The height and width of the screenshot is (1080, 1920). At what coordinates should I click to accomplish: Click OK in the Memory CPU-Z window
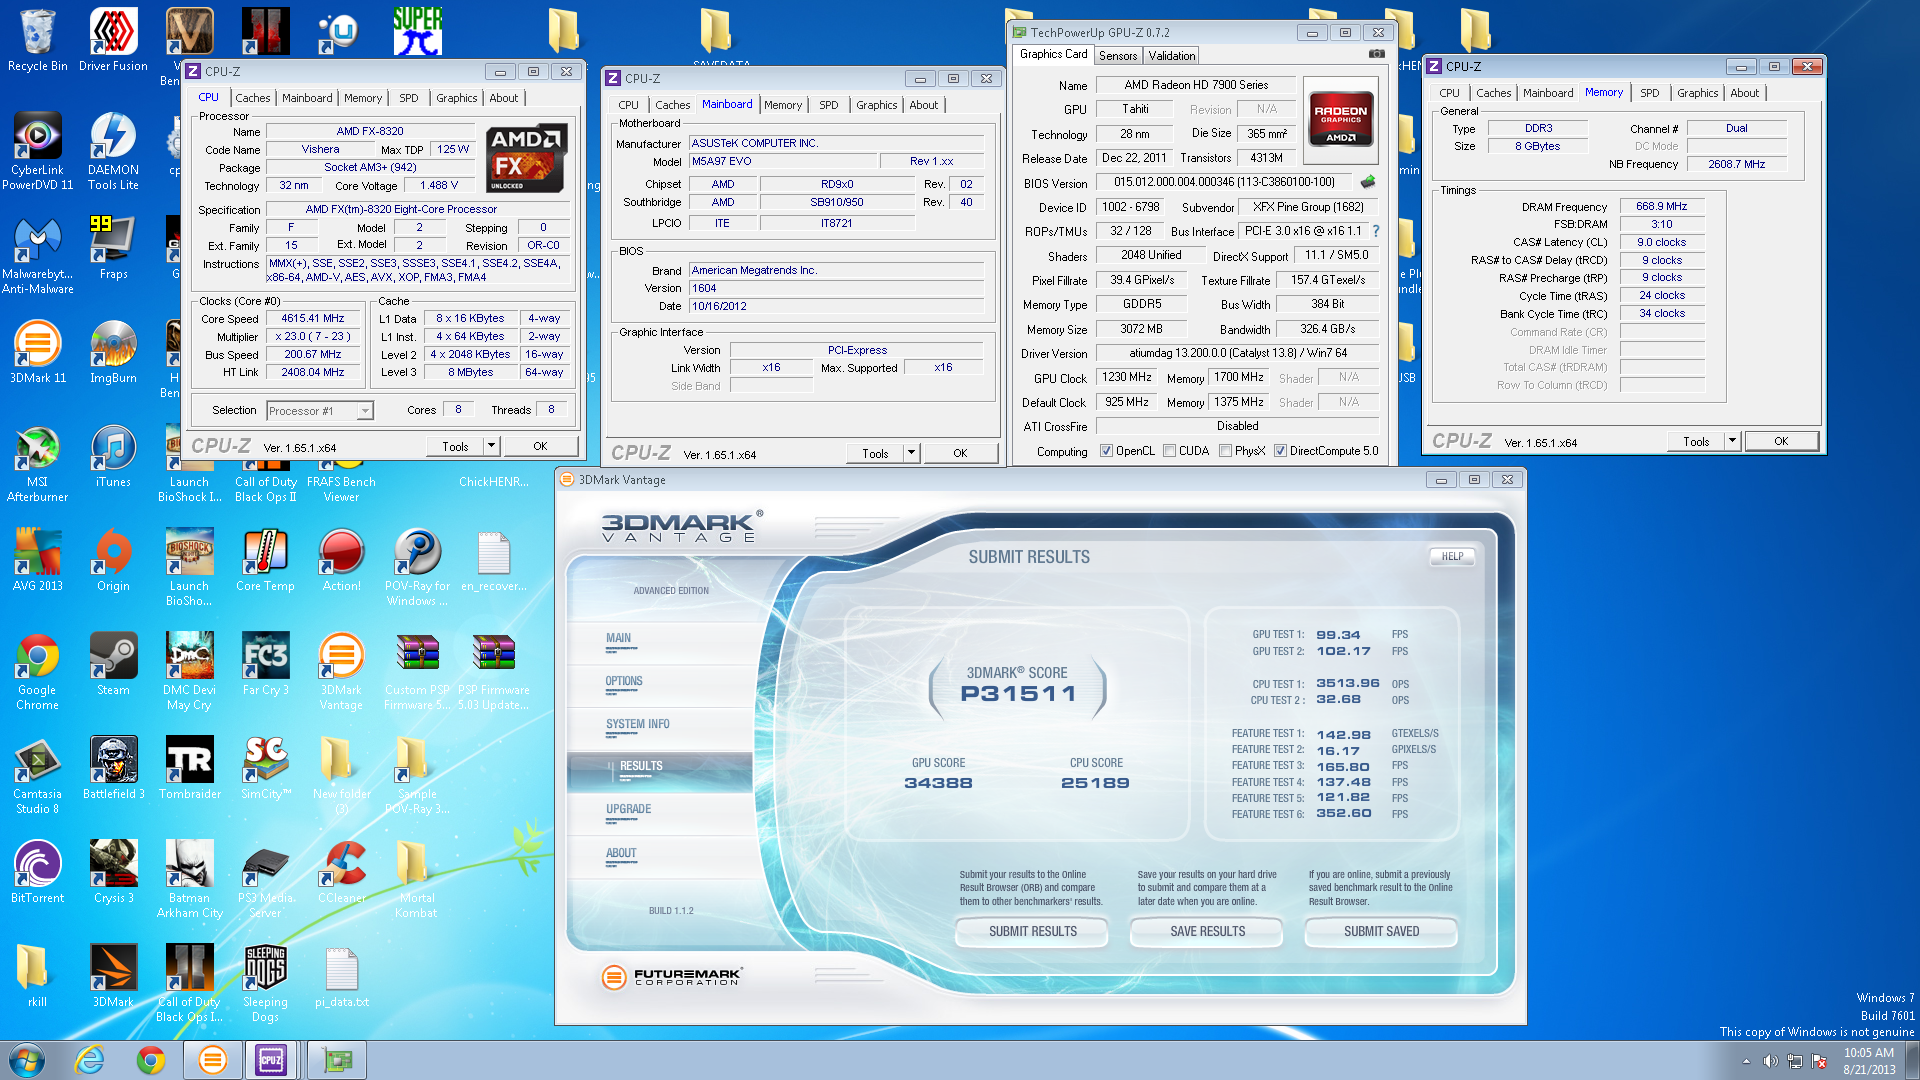coord(1781,441)
